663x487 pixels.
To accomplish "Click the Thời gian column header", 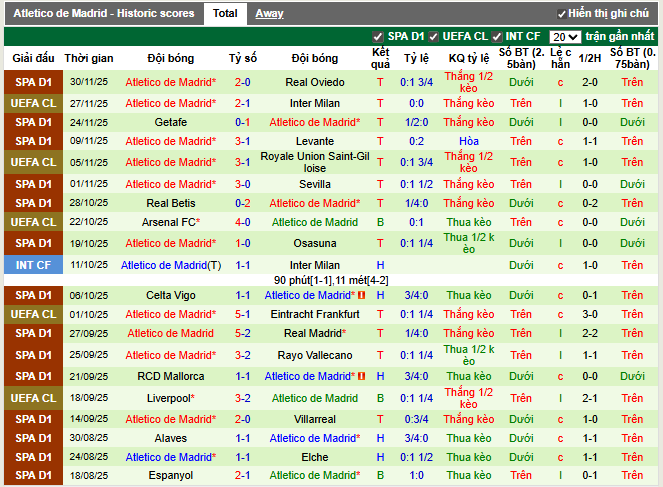I will click(x=89, y=58).
